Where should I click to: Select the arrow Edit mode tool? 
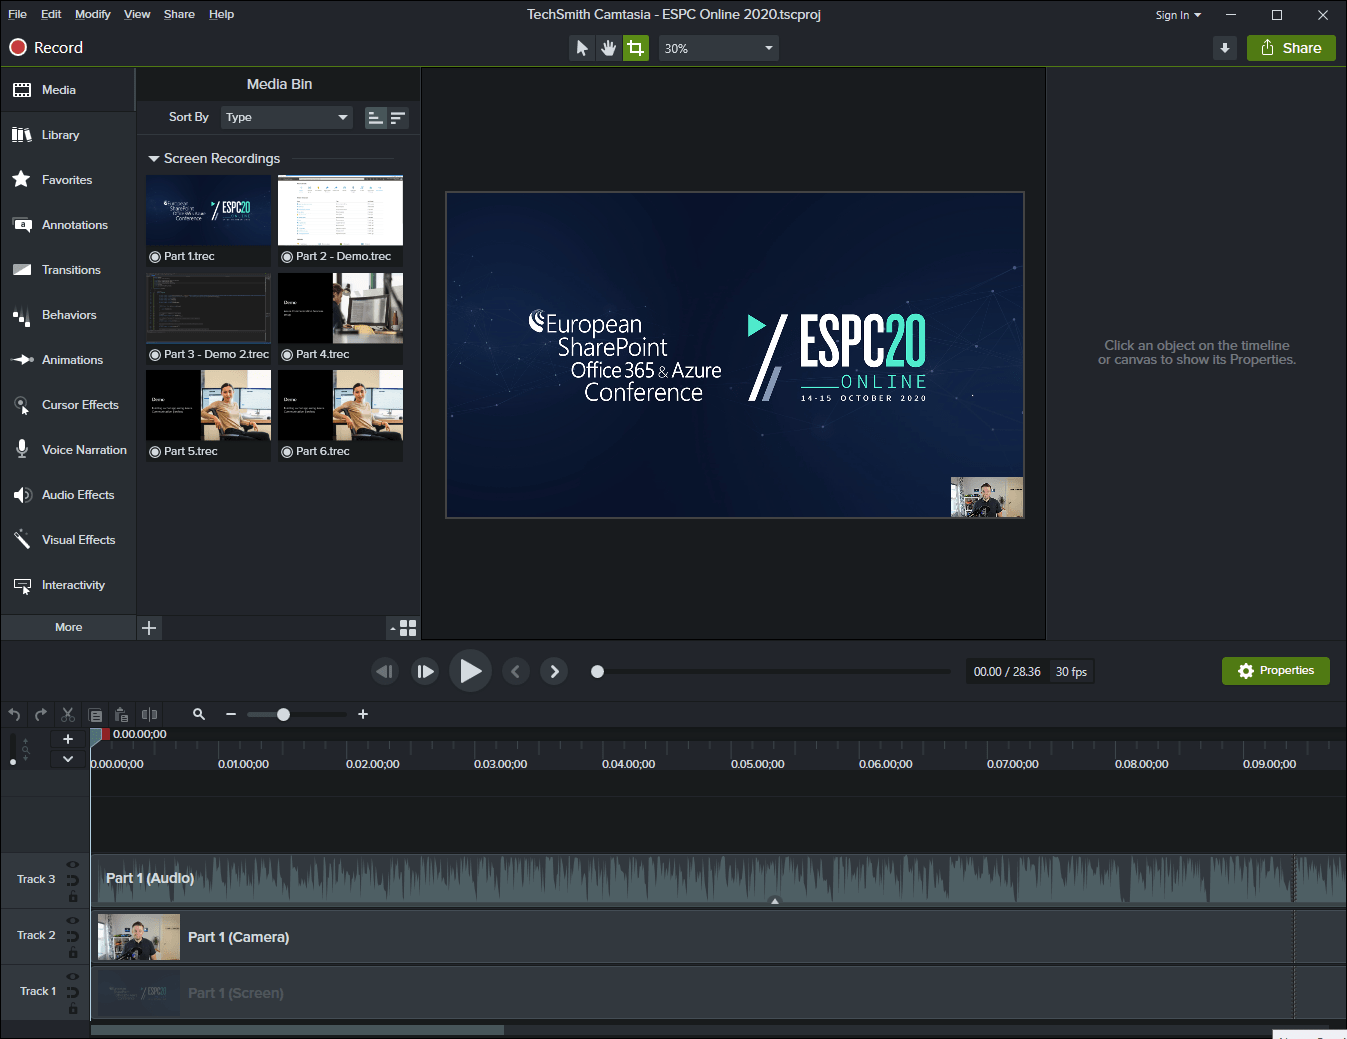point(582,48)
